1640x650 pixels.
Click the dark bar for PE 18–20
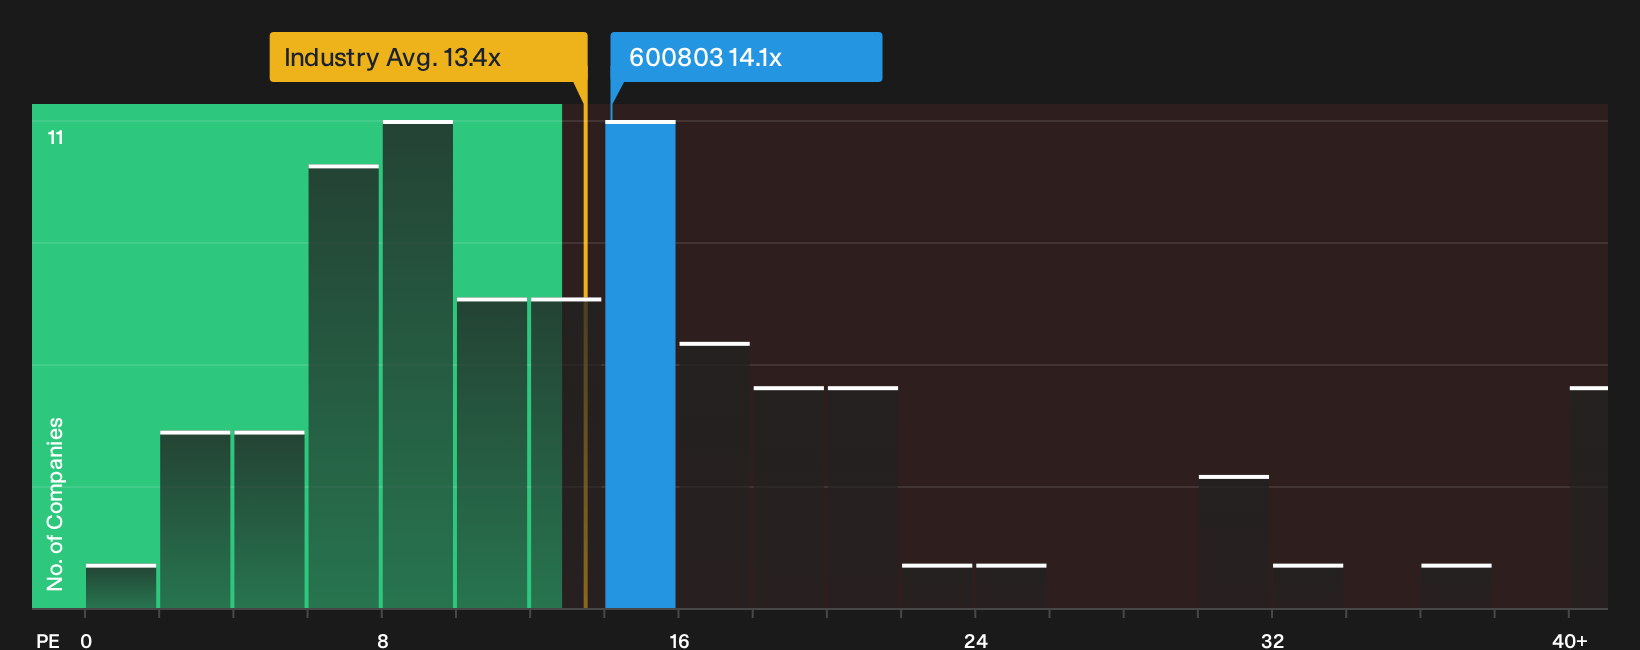point(789,497)
